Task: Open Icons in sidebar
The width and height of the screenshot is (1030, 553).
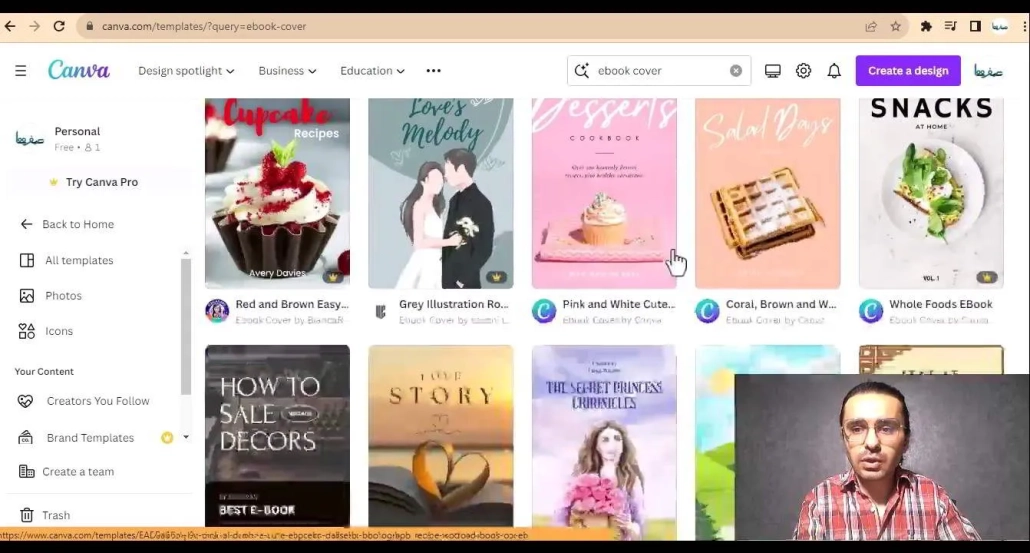Action: (46, 331)
